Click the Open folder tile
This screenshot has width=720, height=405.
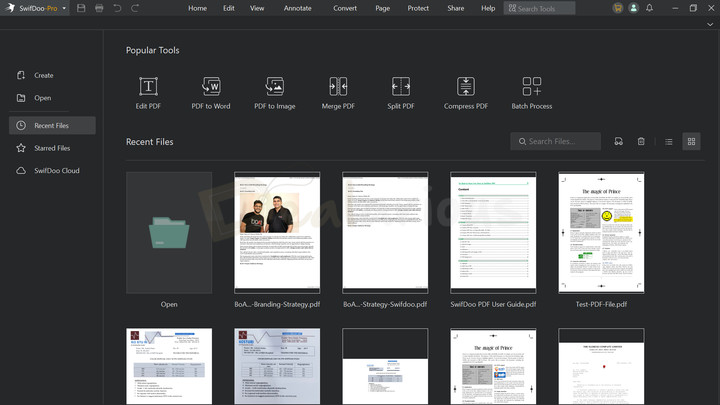(x=169, y=233)
